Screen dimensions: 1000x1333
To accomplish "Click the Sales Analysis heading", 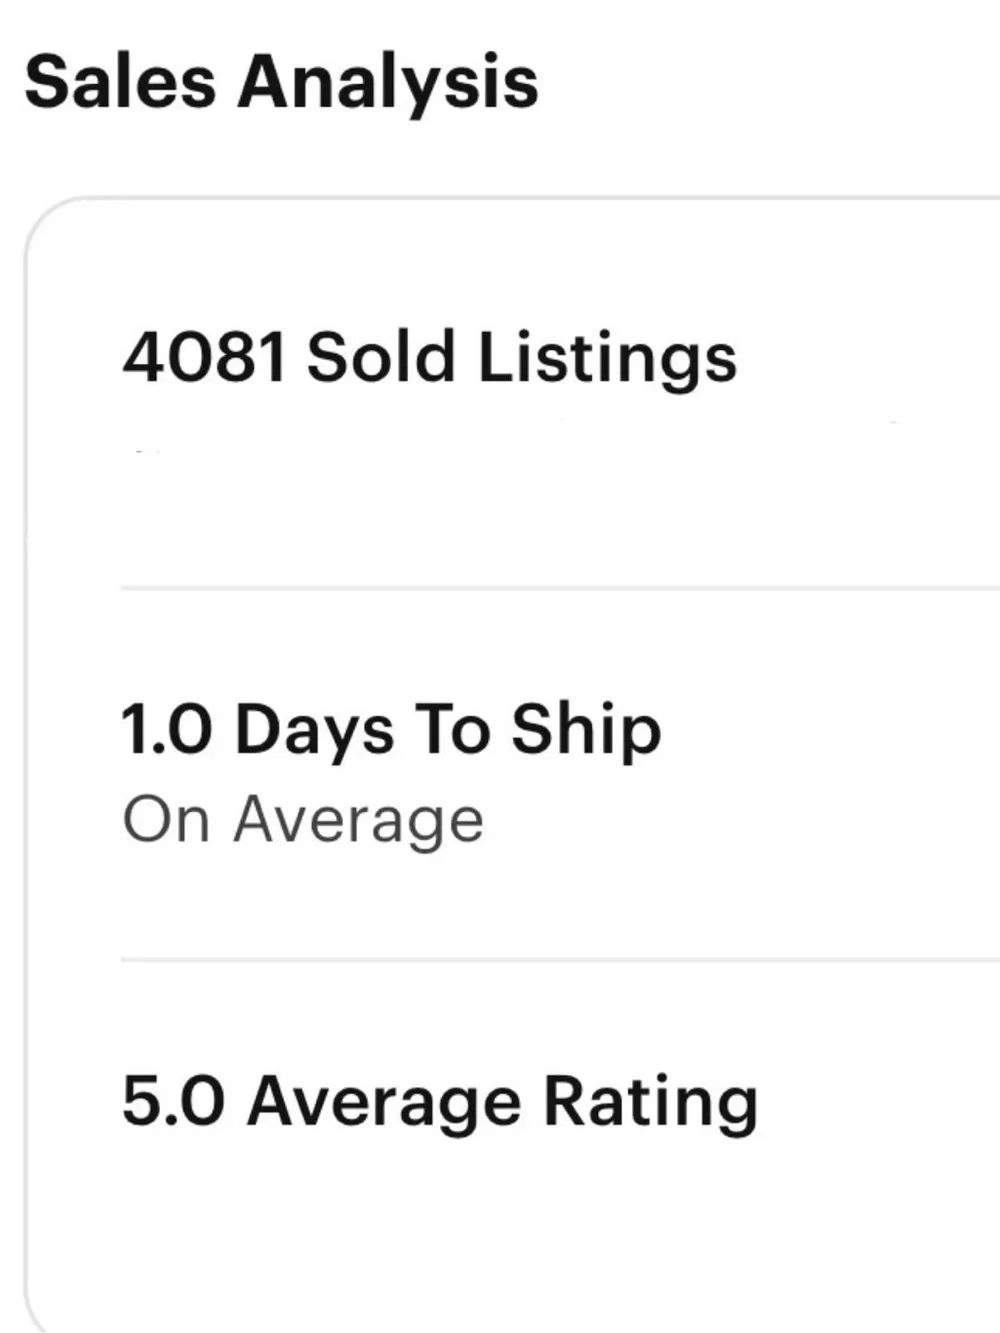I will point(281,82).
